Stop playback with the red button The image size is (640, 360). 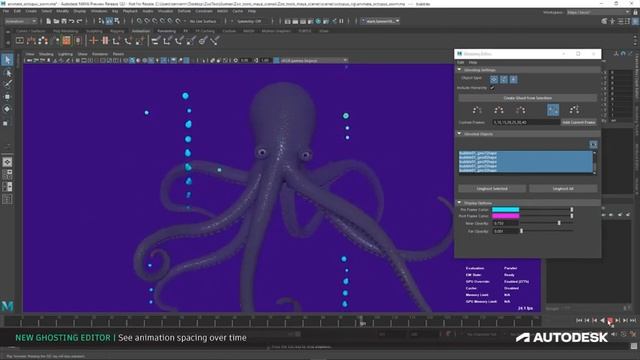(610, 320)
